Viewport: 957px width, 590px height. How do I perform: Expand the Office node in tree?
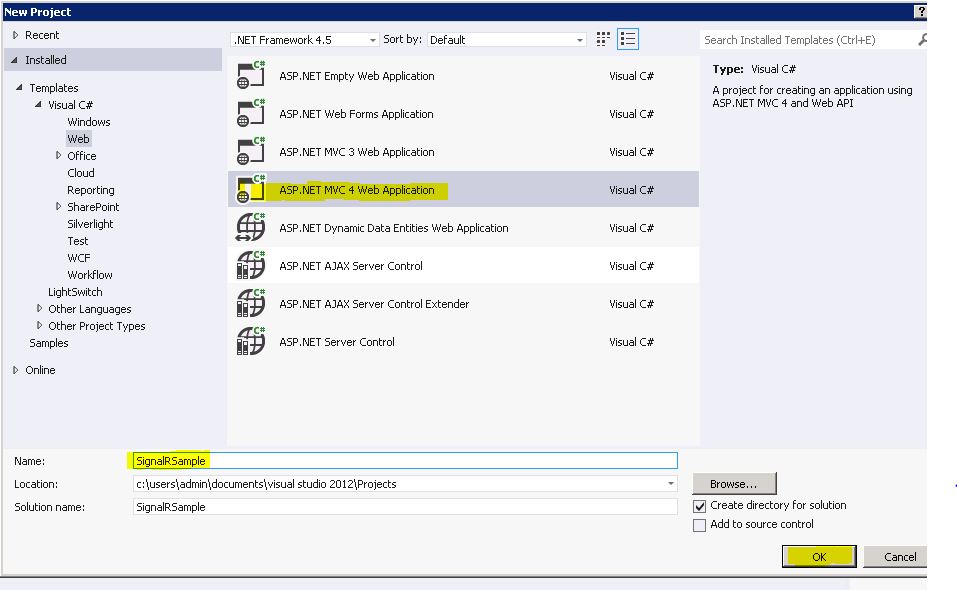[x=59, y=156]
